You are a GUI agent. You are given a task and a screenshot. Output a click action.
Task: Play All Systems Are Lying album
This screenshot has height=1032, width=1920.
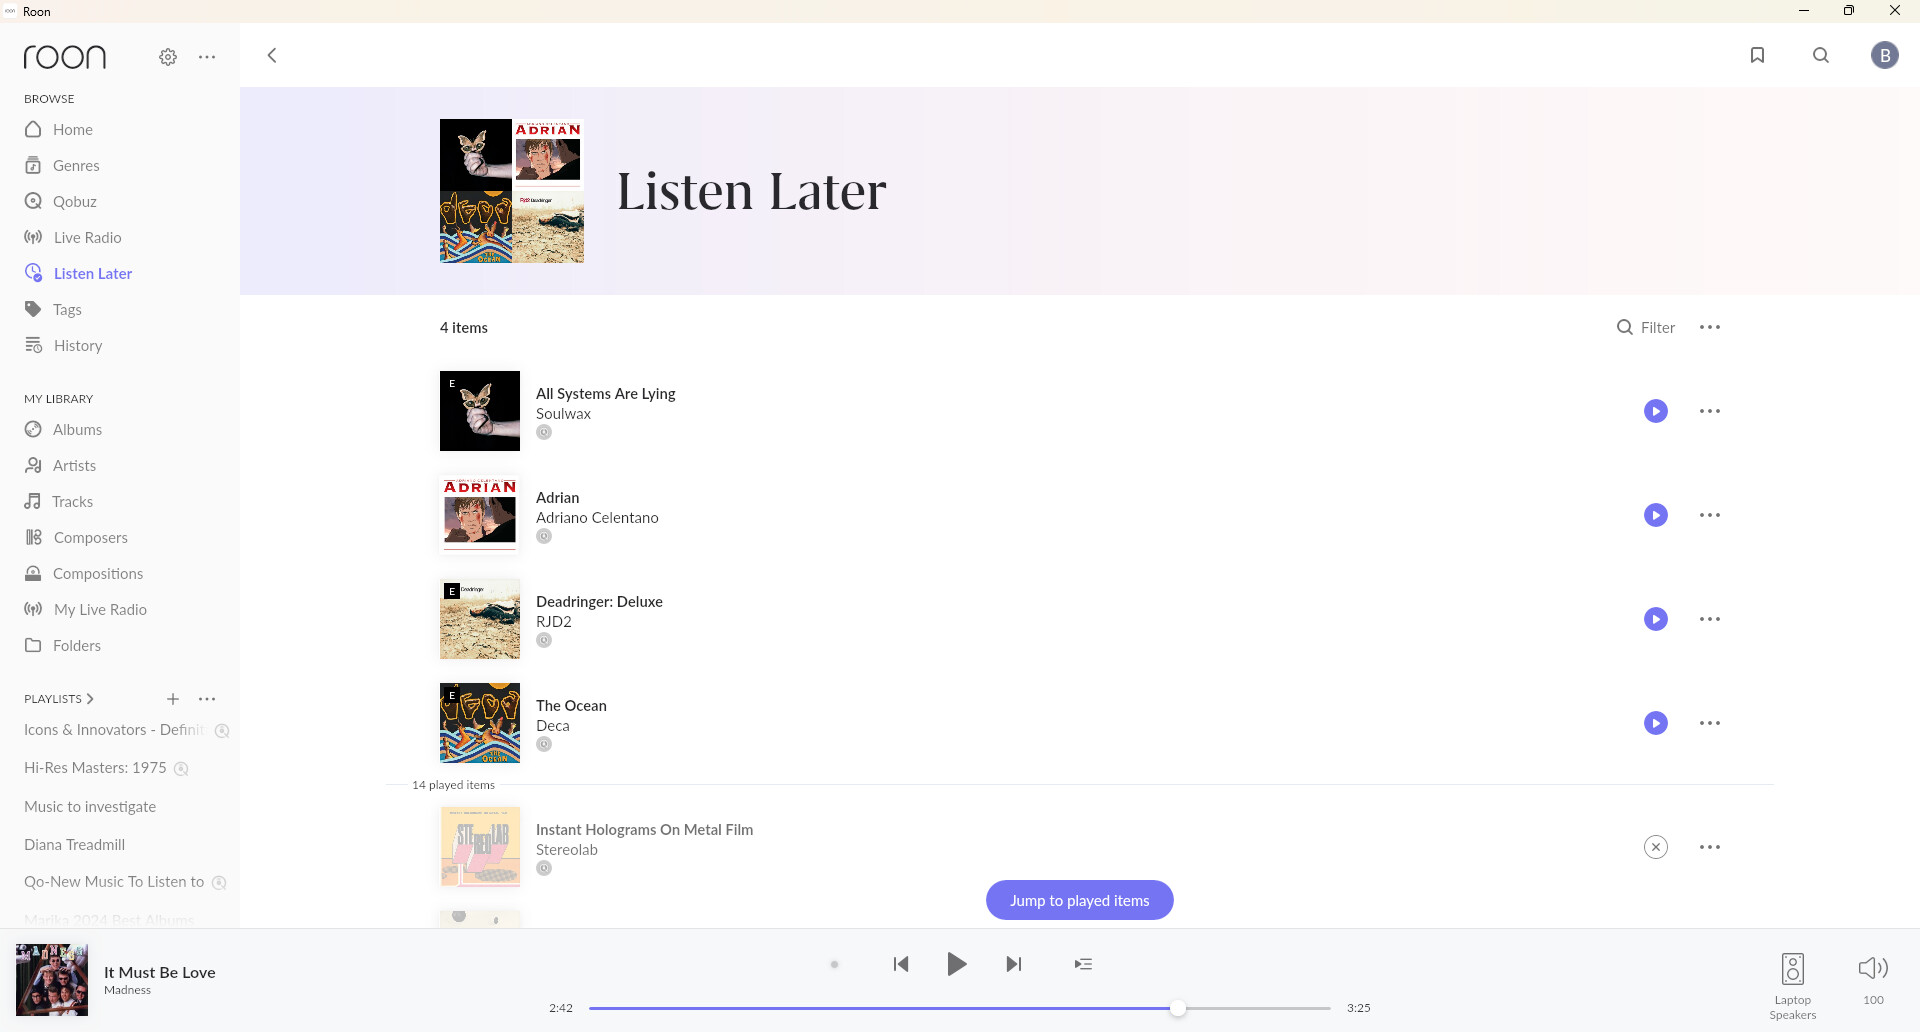tap(1656, 411)
